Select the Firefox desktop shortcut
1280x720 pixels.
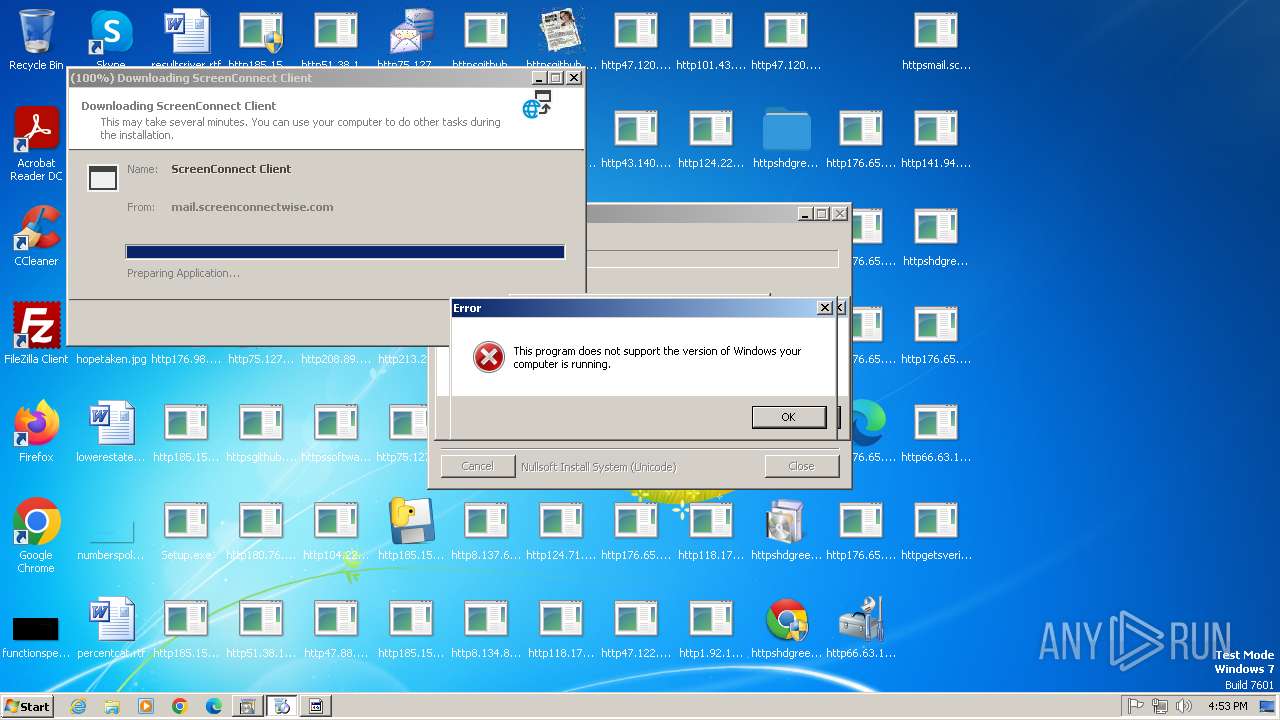(36, 432)
